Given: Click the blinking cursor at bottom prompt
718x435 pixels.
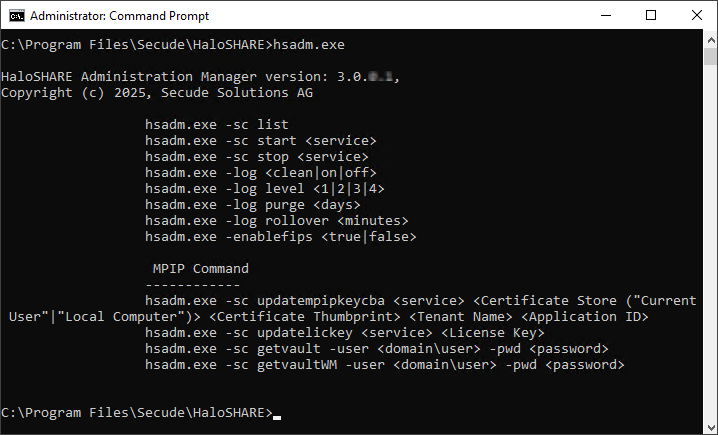Looking at the screenshot, I should pos(277,414).
